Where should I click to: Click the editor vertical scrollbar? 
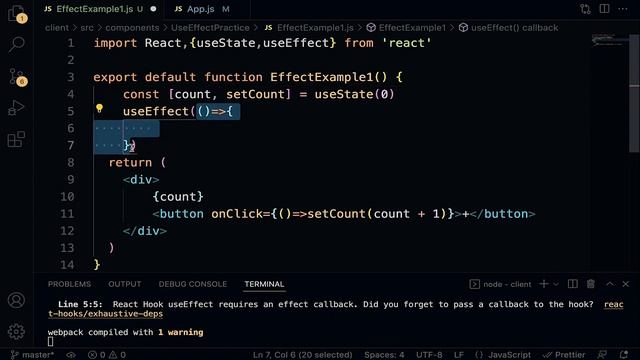coord(634,94)
